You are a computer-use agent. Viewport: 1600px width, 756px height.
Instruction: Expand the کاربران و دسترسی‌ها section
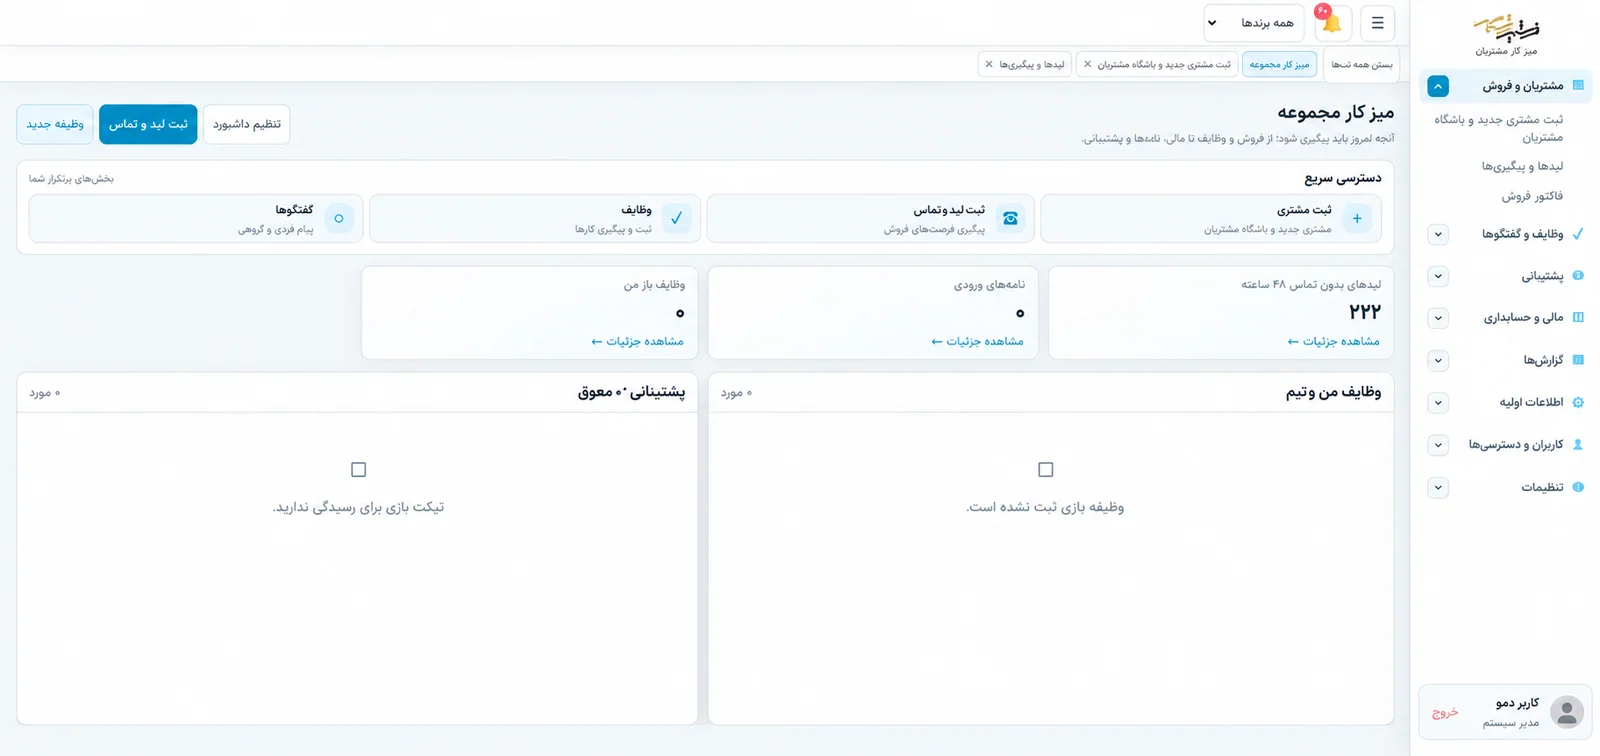tap(1438, 445)
